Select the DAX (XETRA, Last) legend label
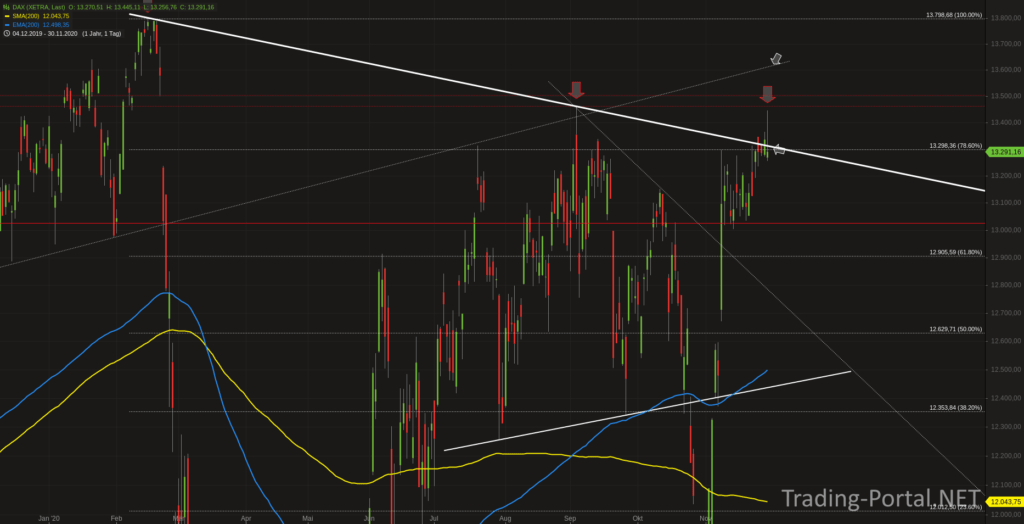The image size is (1024, 524). pyautogui.click(x=39, y=7)
